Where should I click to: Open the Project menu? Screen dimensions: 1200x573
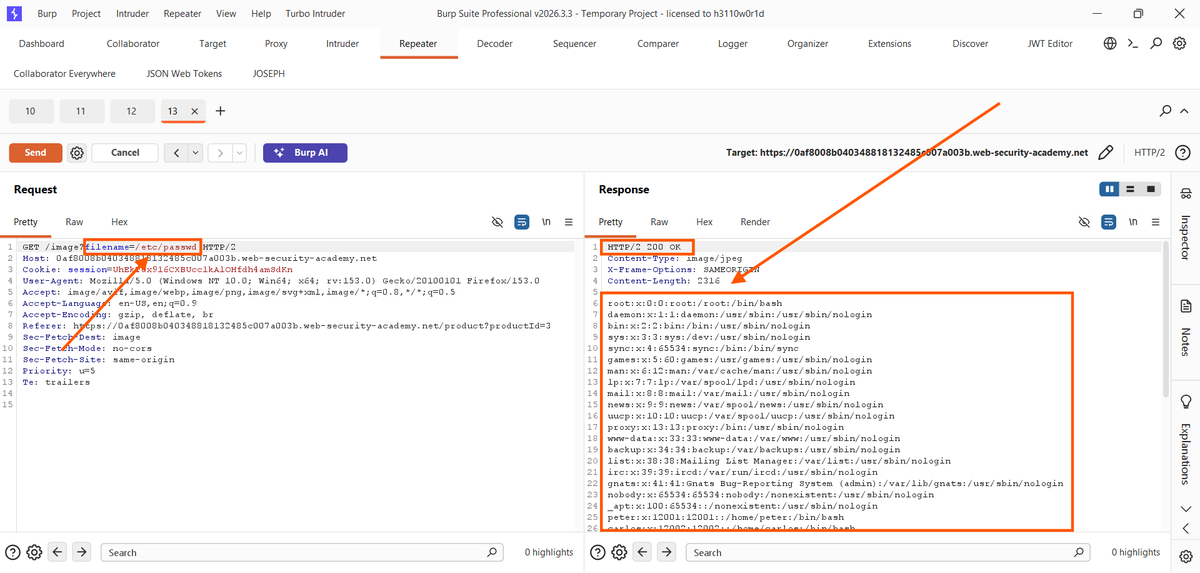[86, 14]
